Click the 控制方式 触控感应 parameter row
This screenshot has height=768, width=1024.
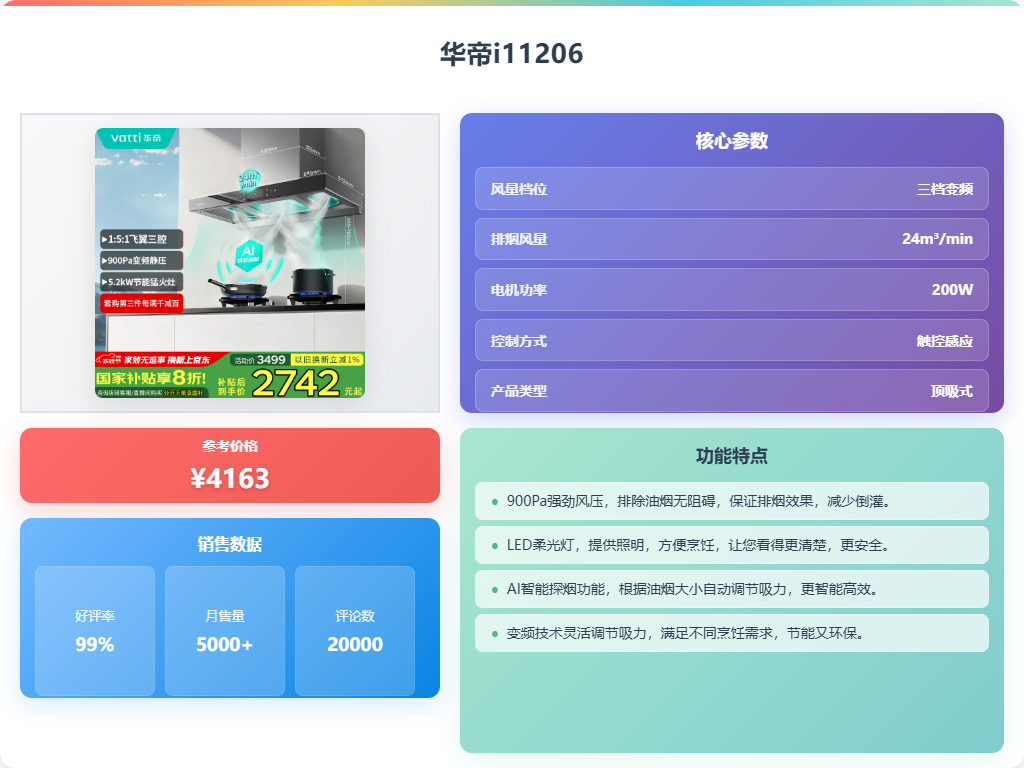pyautogui.click(x=731, y=340)
